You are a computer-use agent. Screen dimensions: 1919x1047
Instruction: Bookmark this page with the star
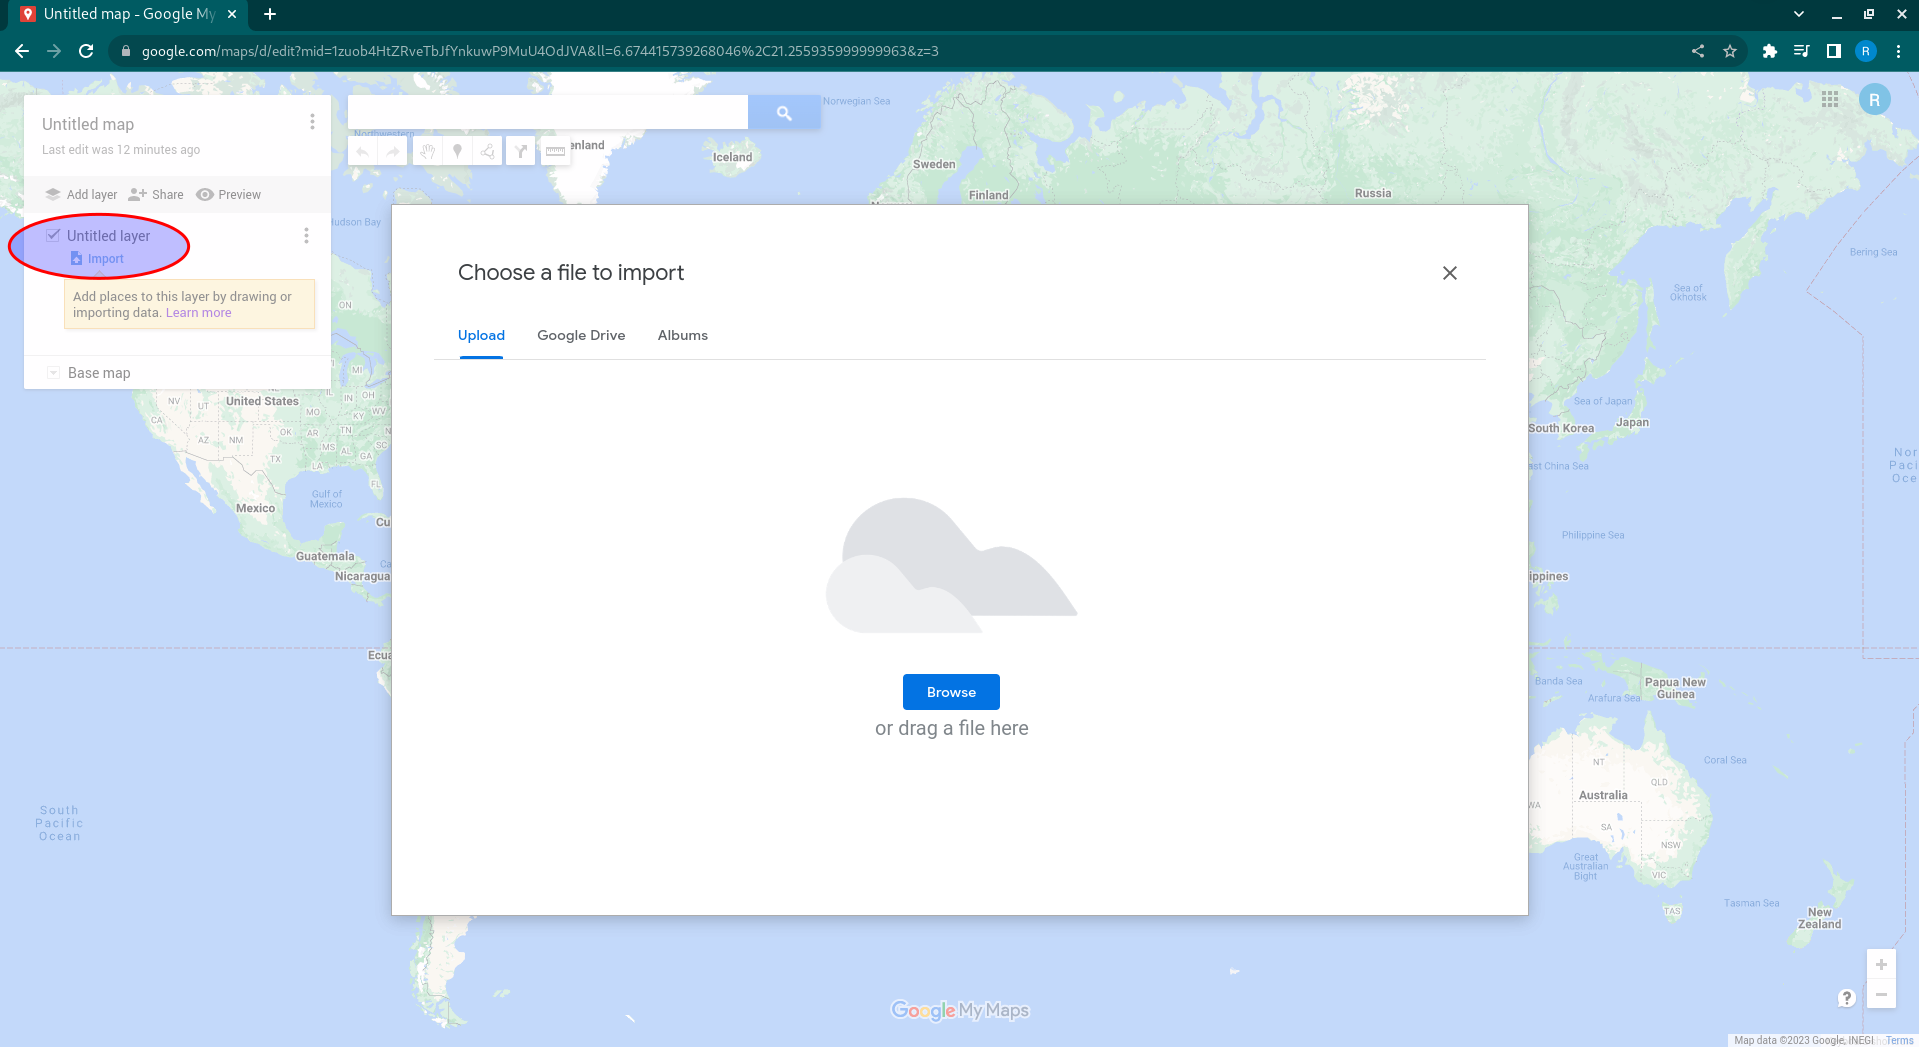pos(1730,51)
